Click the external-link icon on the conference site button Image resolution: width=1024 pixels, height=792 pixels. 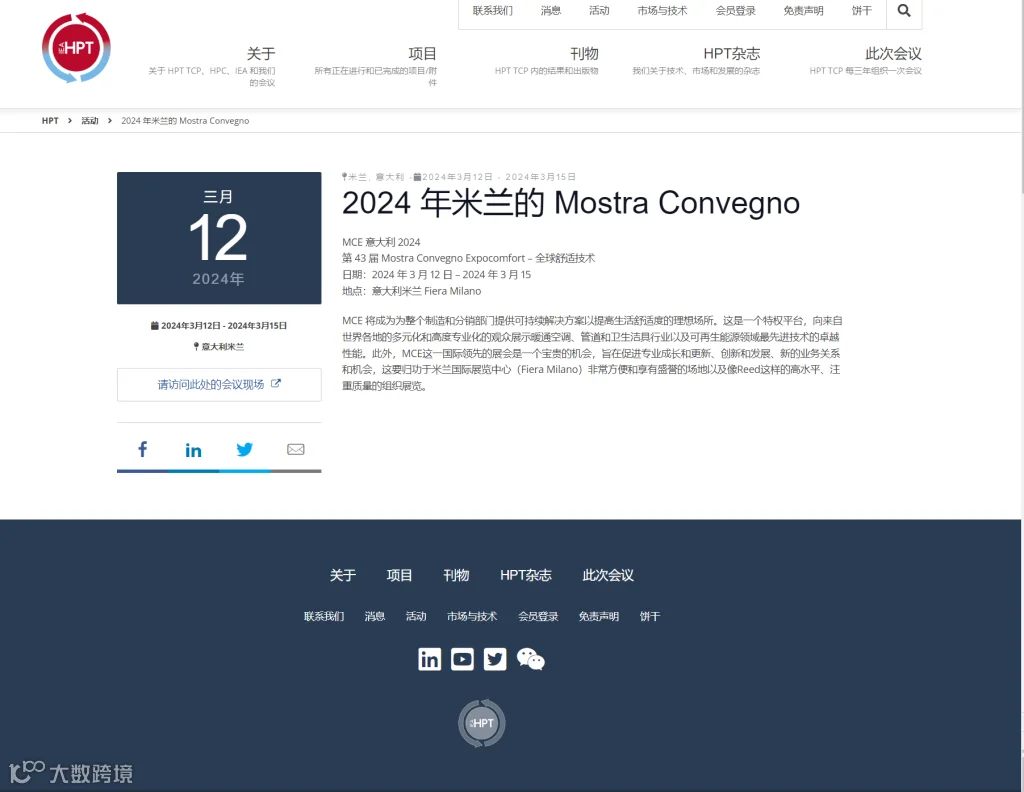[x=276, y=384]
